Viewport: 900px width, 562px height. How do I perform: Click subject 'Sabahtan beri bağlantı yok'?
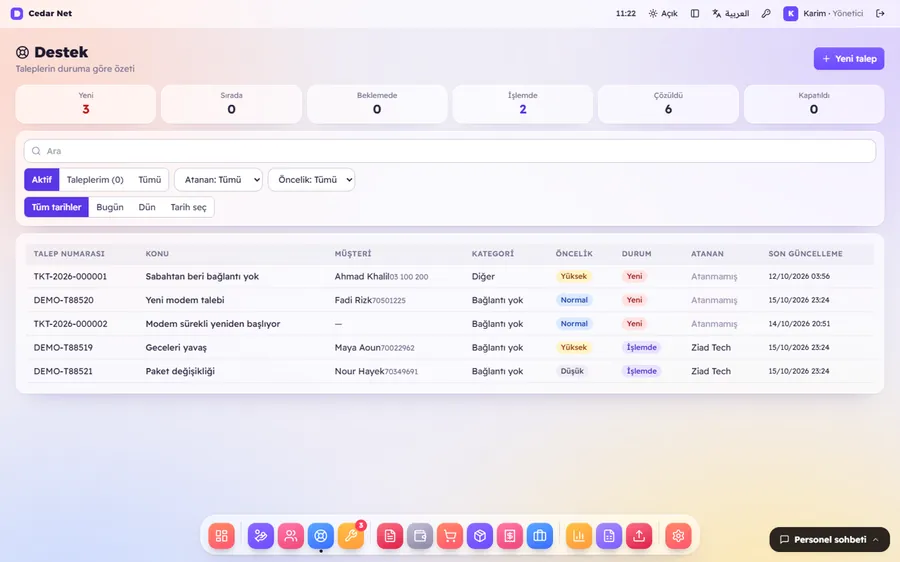pyautogui.click(x=202, y=276)
